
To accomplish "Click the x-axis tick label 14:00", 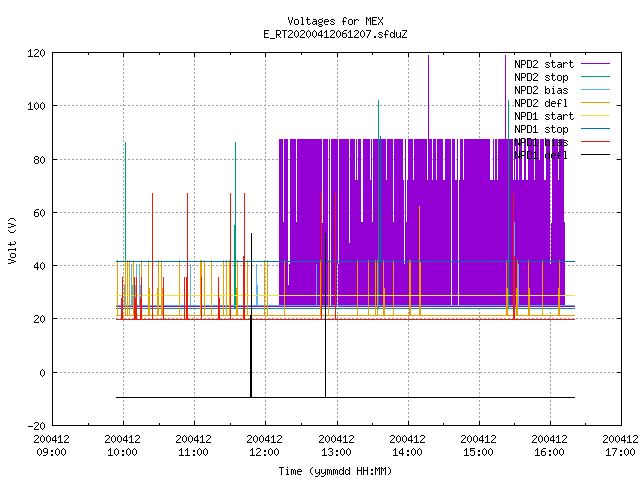I will pyautogui.click(x=407, y=452).
